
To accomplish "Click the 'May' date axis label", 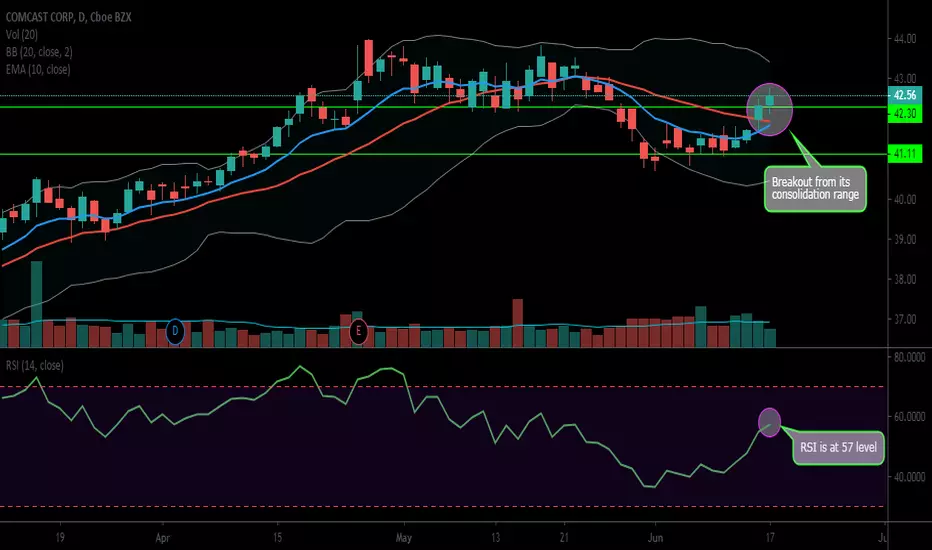I will click(404, 538).
